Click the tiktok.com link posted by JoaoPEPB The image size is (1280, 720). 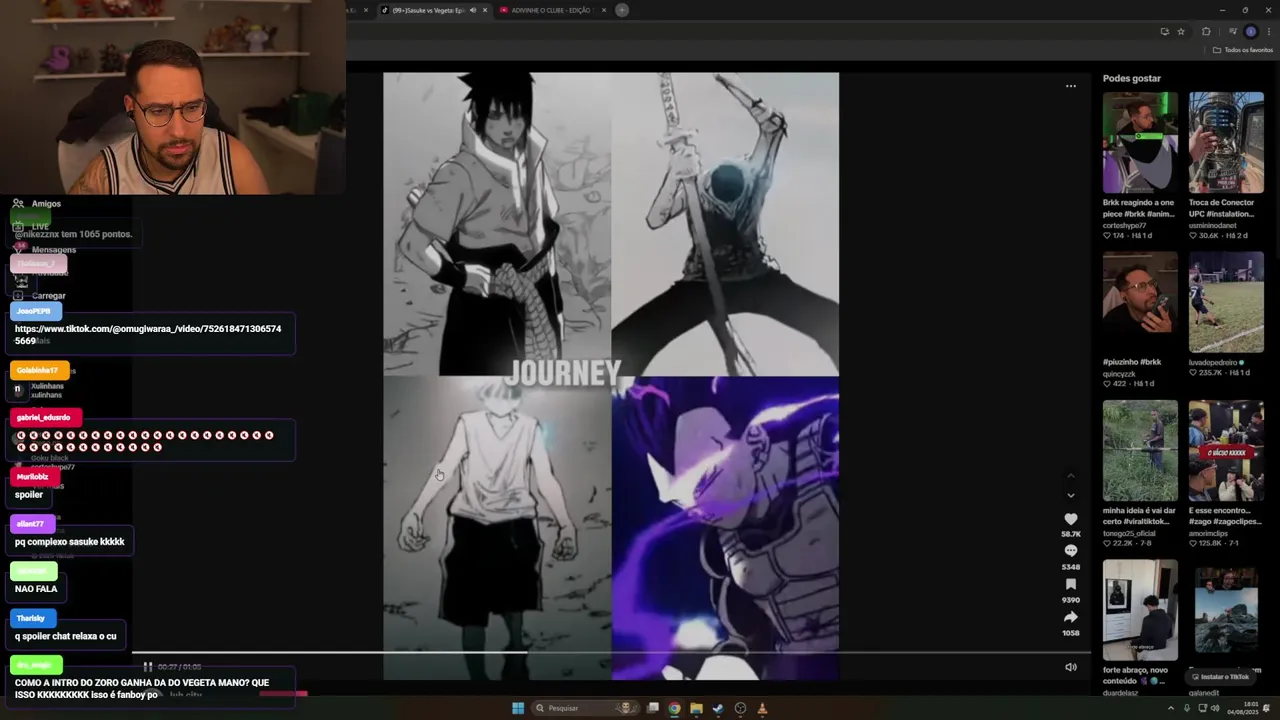coord(148,334)
